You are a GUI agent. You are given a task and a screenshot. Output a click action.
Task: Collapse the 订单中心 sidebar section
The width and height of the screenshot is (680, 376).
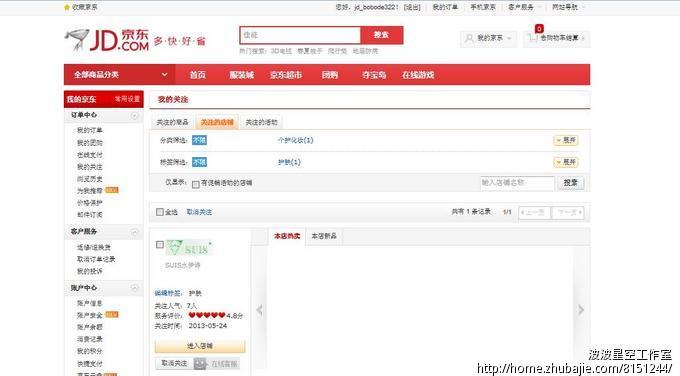(134, 116)
